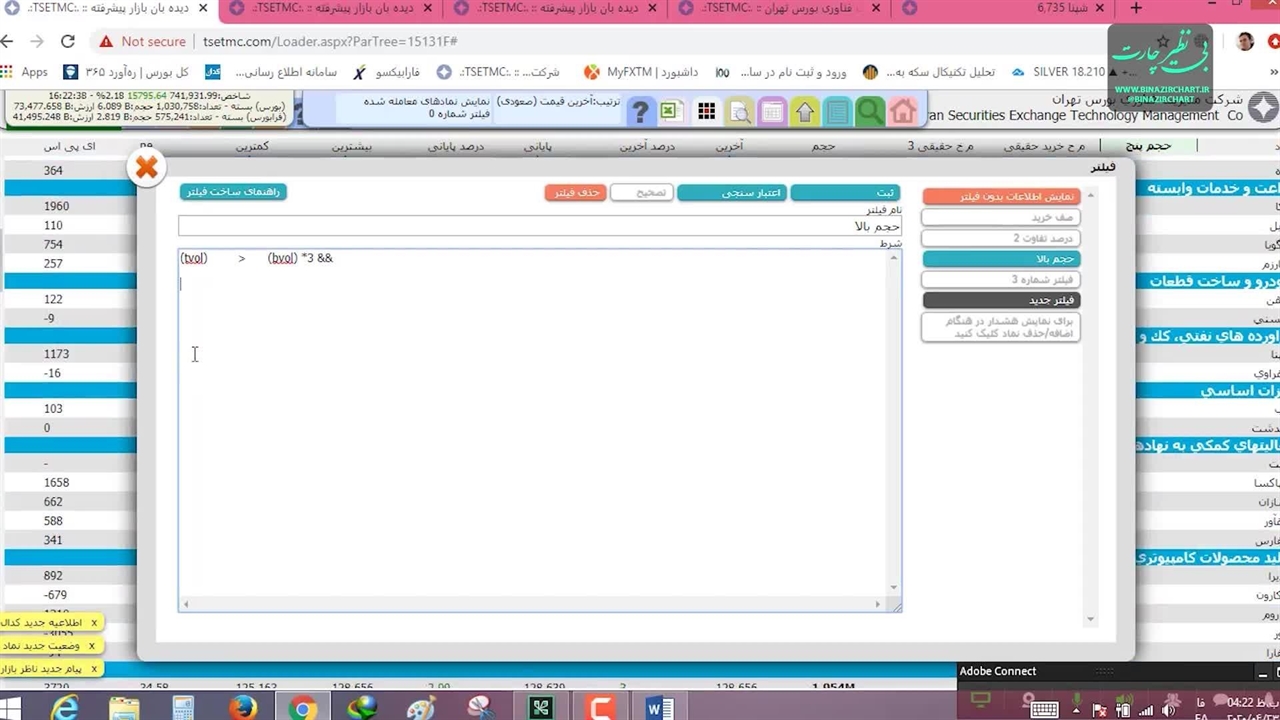Screen dimensions: 1280x720
Task: Delete the filter with 'حذف فیلتر'
Action: [x=576, y=192]
